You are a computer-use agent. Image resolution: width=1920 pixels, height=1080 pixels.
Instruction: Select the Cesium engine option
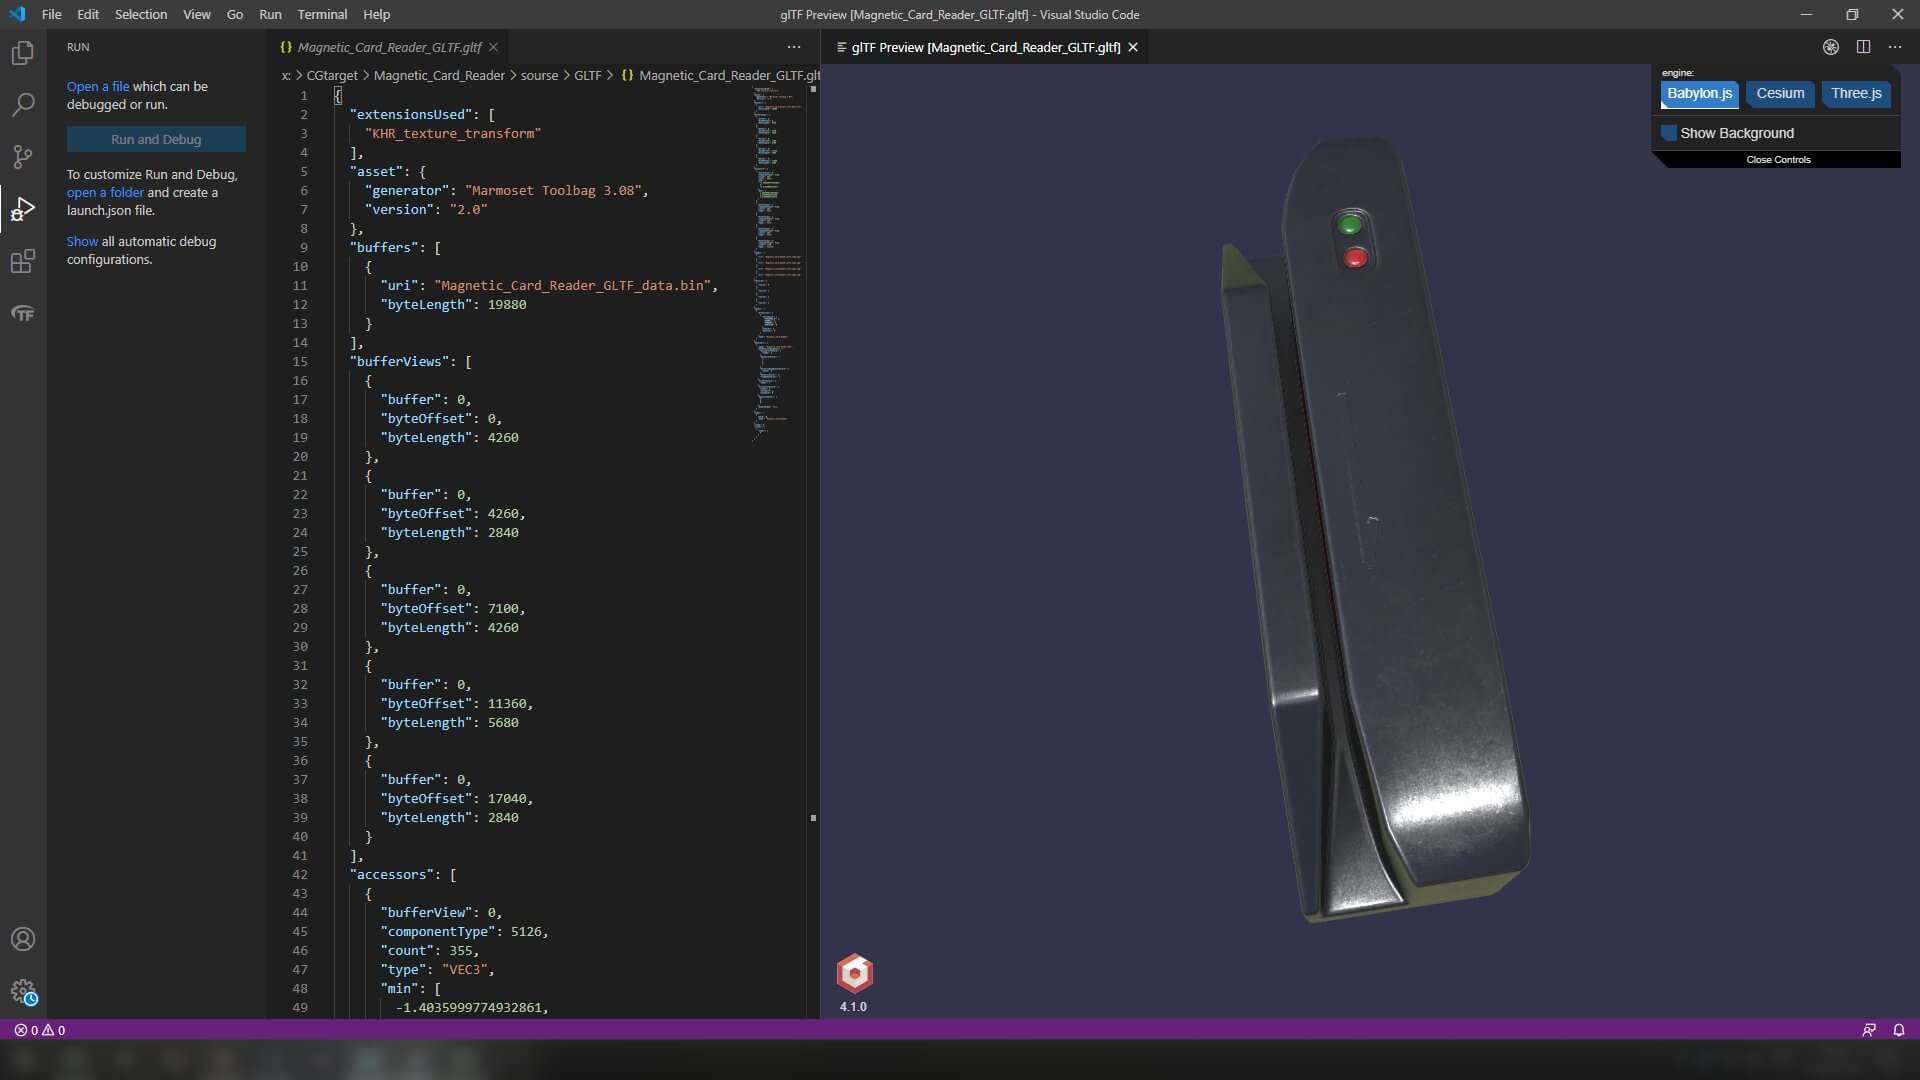(1780, 94)
